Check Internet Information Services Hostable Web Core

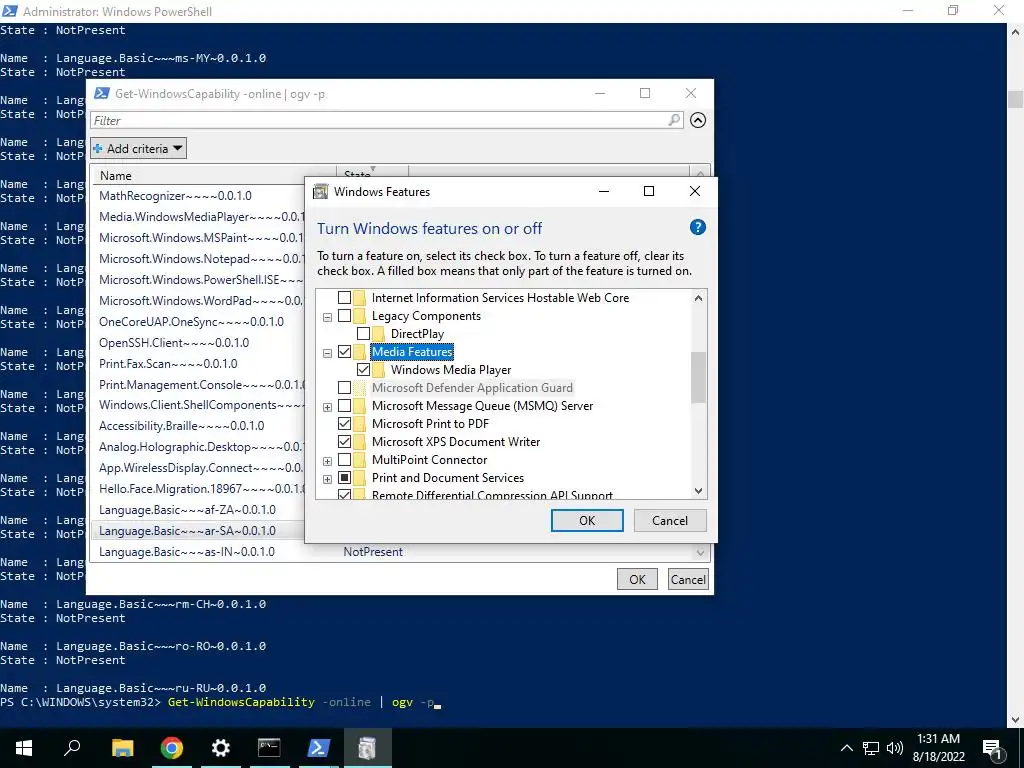pos(344,298)
